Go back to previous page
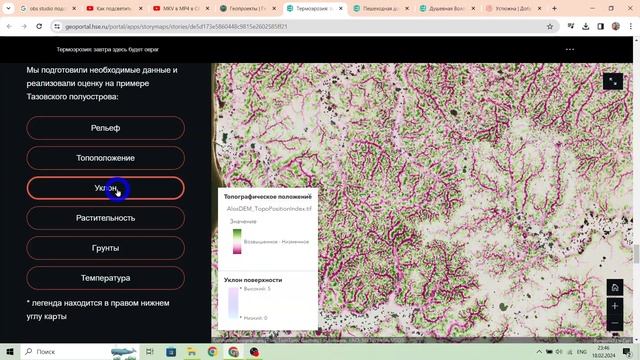This screenshot has width=640, height=360. point(9,26)
